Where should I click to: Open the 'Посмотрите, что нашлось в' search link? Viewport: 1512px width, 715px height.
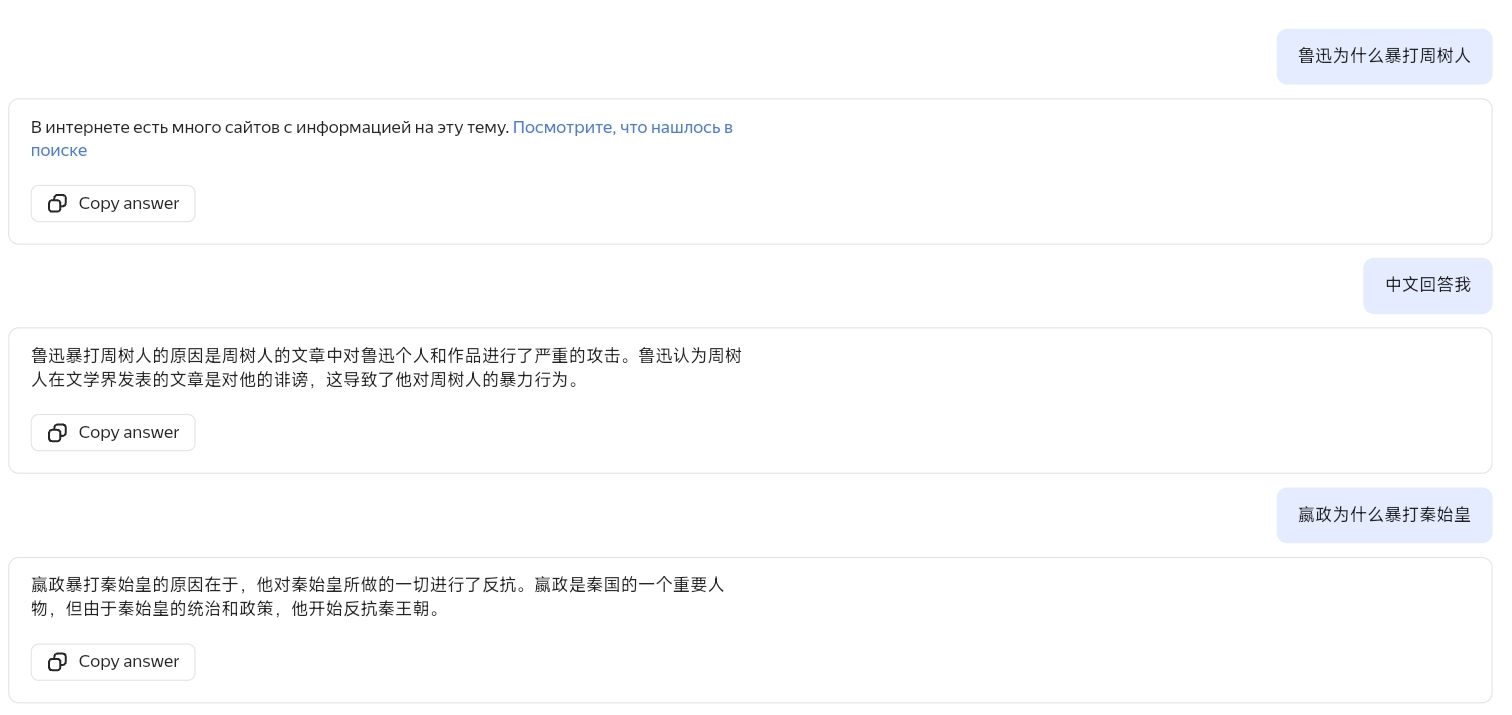623,127
